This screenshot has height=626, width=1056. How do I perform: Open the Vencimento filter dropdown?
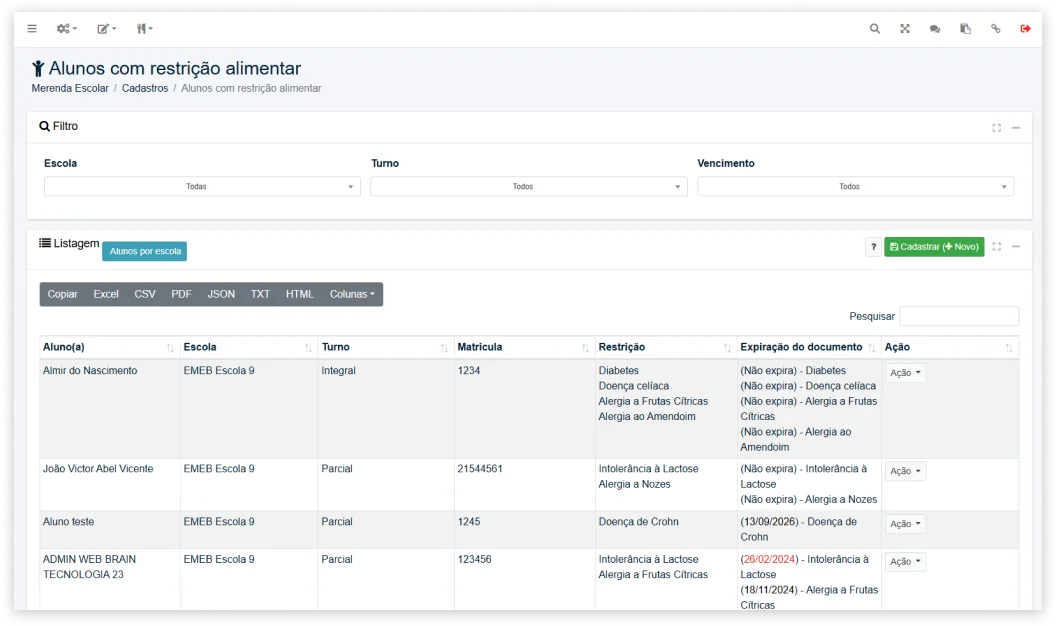pos(855,186)
